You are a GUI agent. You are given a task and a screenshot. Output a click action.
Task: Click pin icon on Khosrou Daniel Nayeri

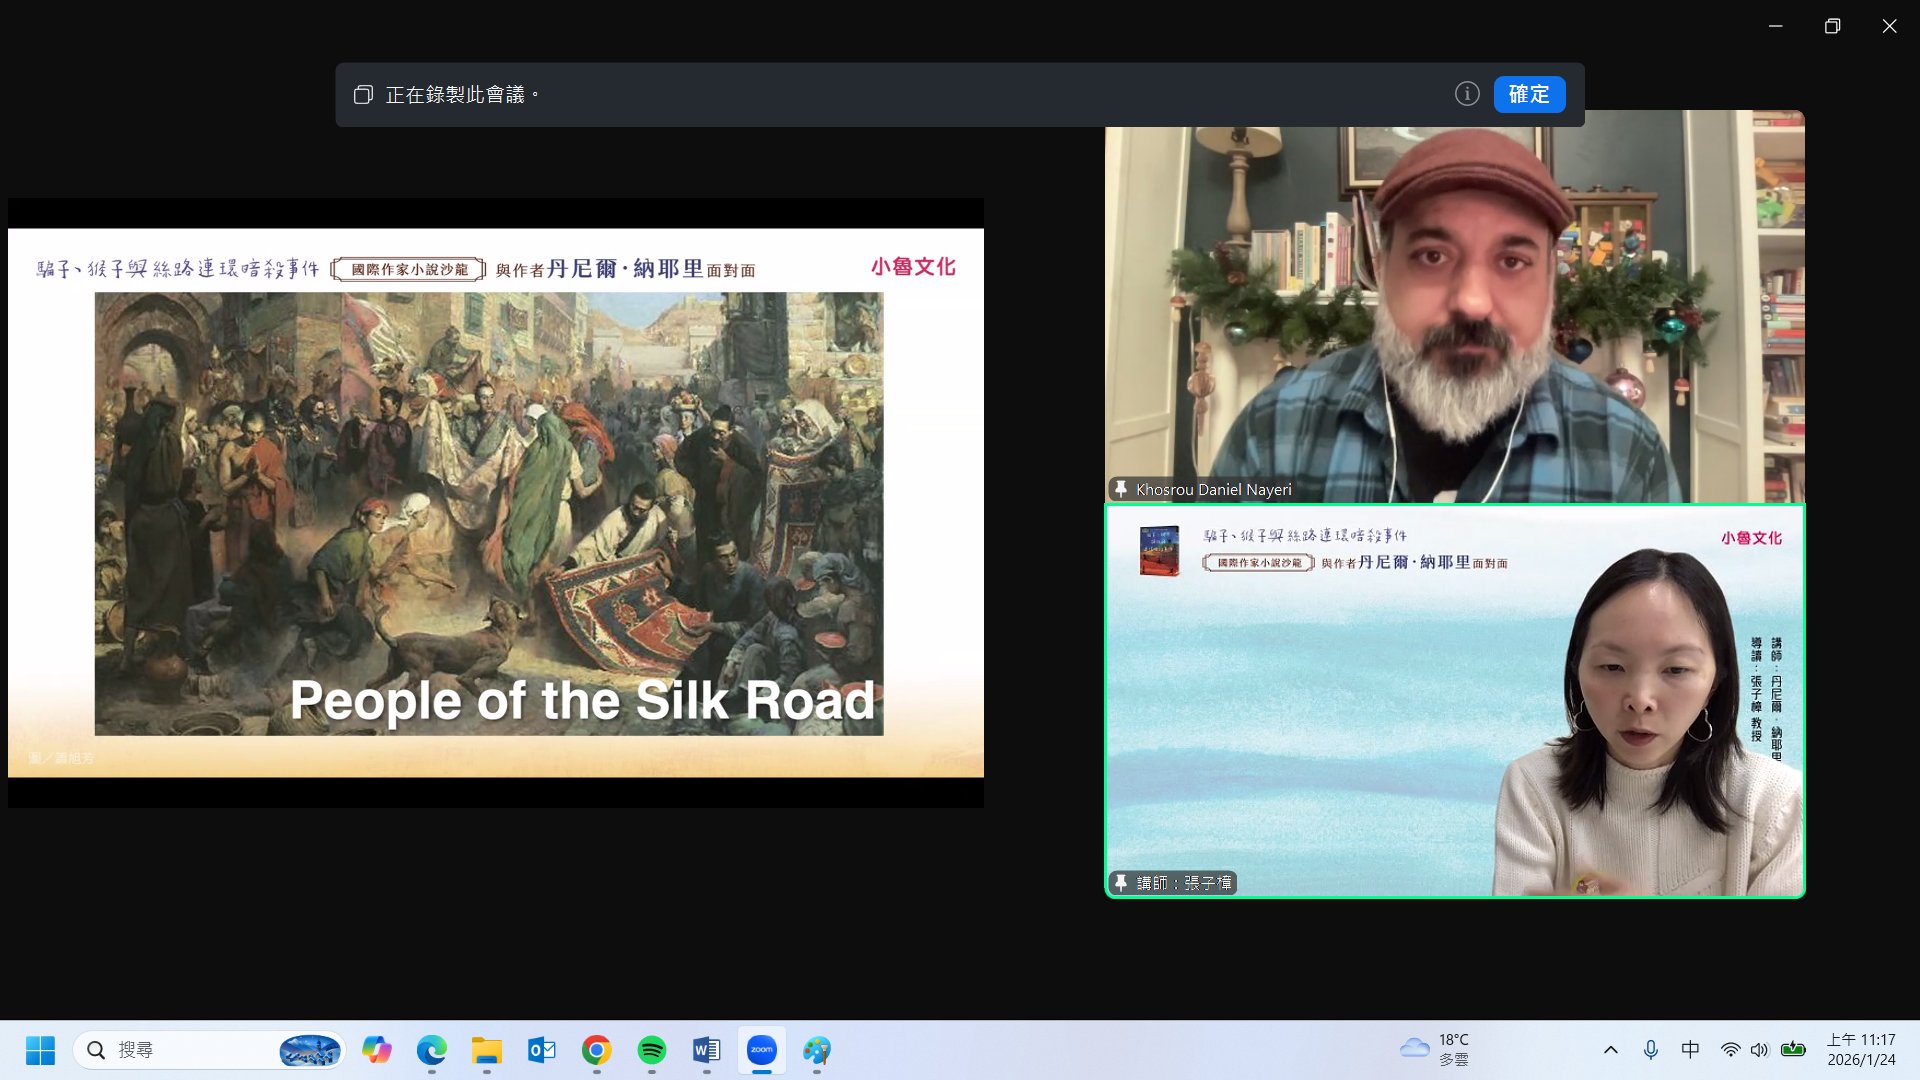(x=1121, y=489)
